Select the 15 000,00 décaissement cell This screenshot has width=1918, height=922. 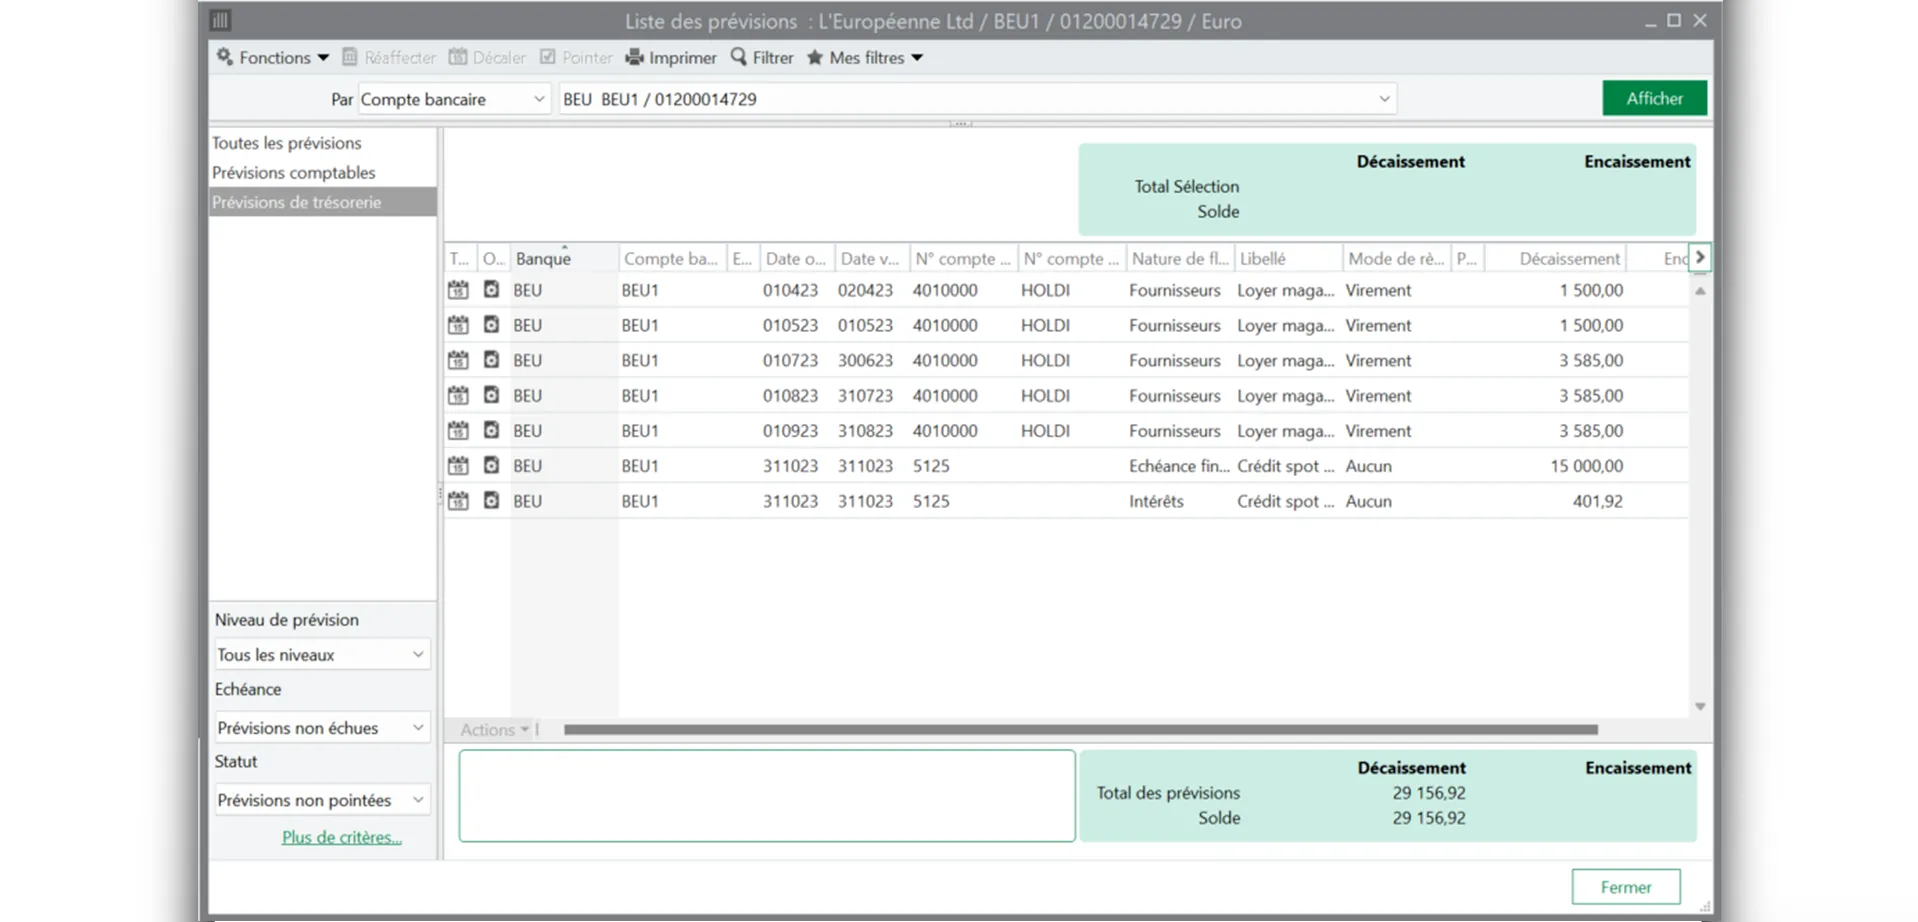point(1556,466)
